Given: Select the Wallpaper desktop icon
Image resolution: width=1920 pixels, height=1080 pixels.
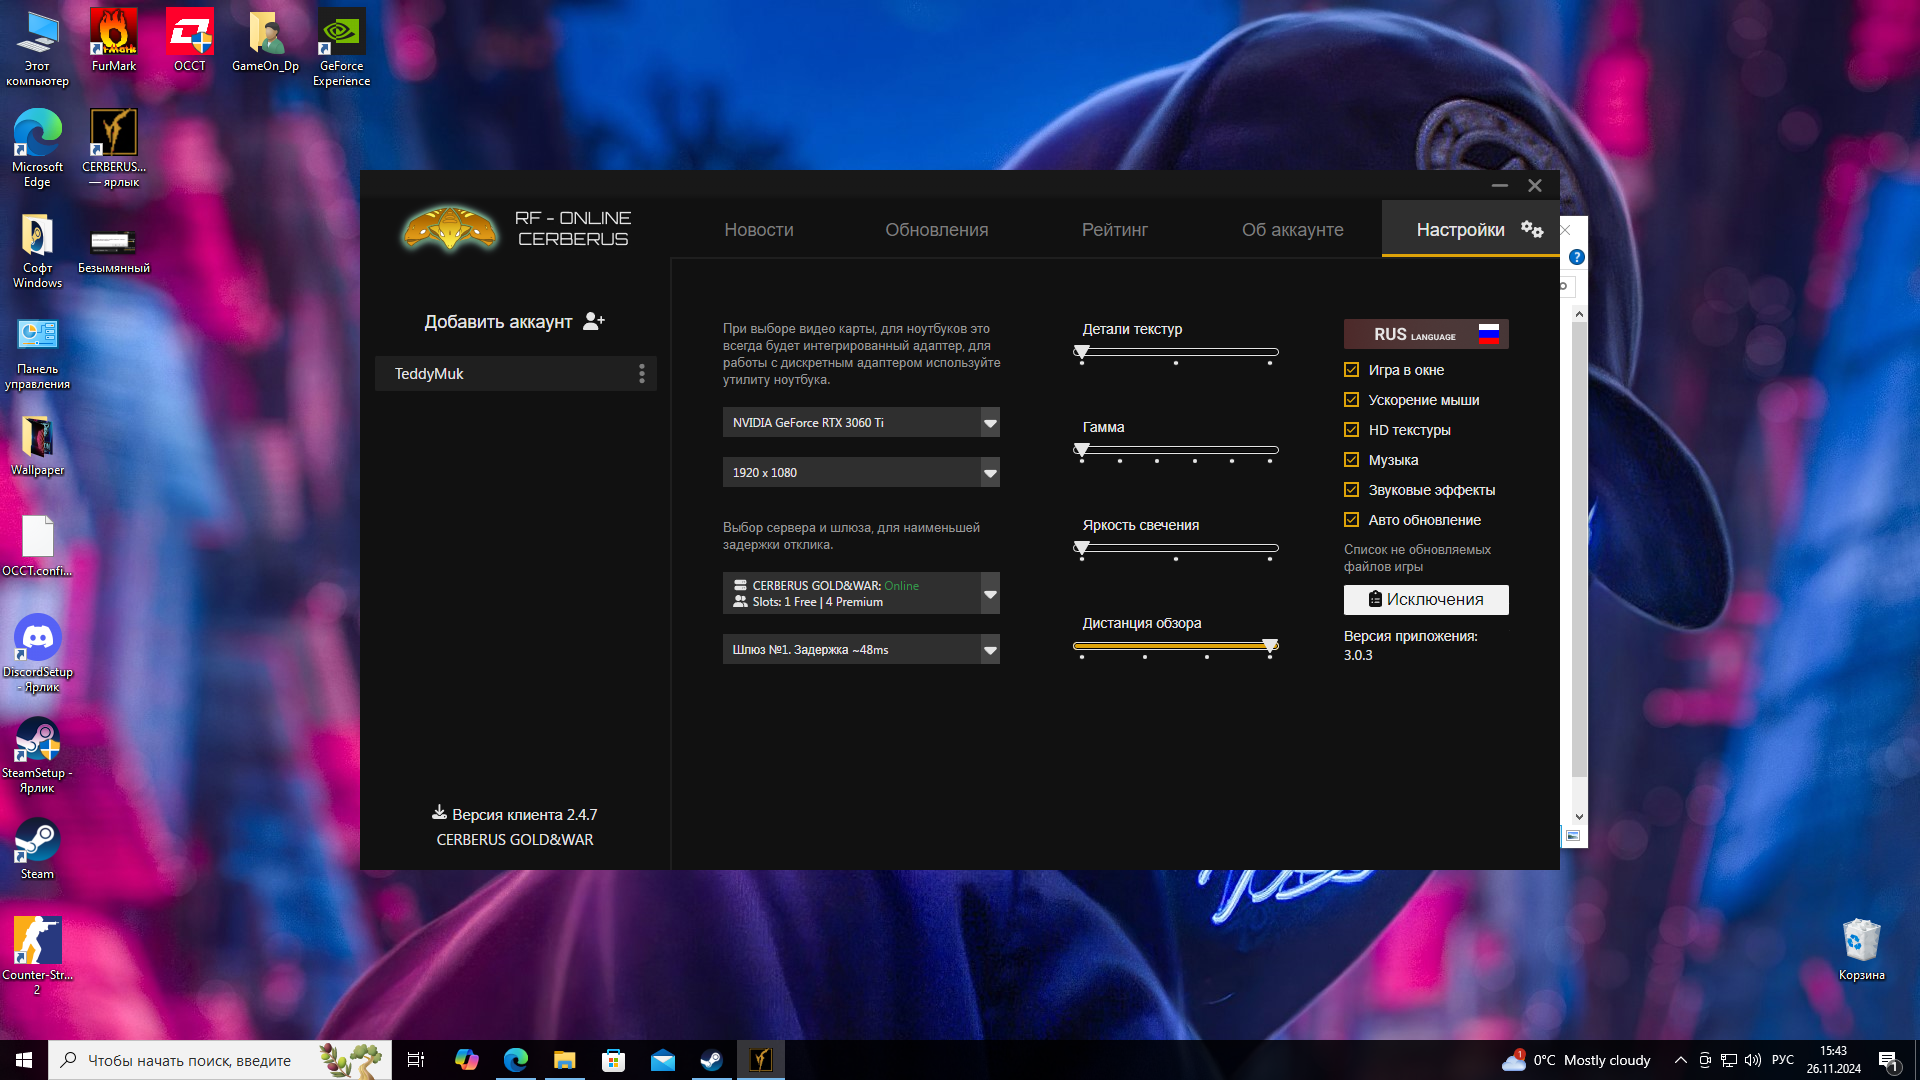Looking at the screenshot, I should coord(37,445).
